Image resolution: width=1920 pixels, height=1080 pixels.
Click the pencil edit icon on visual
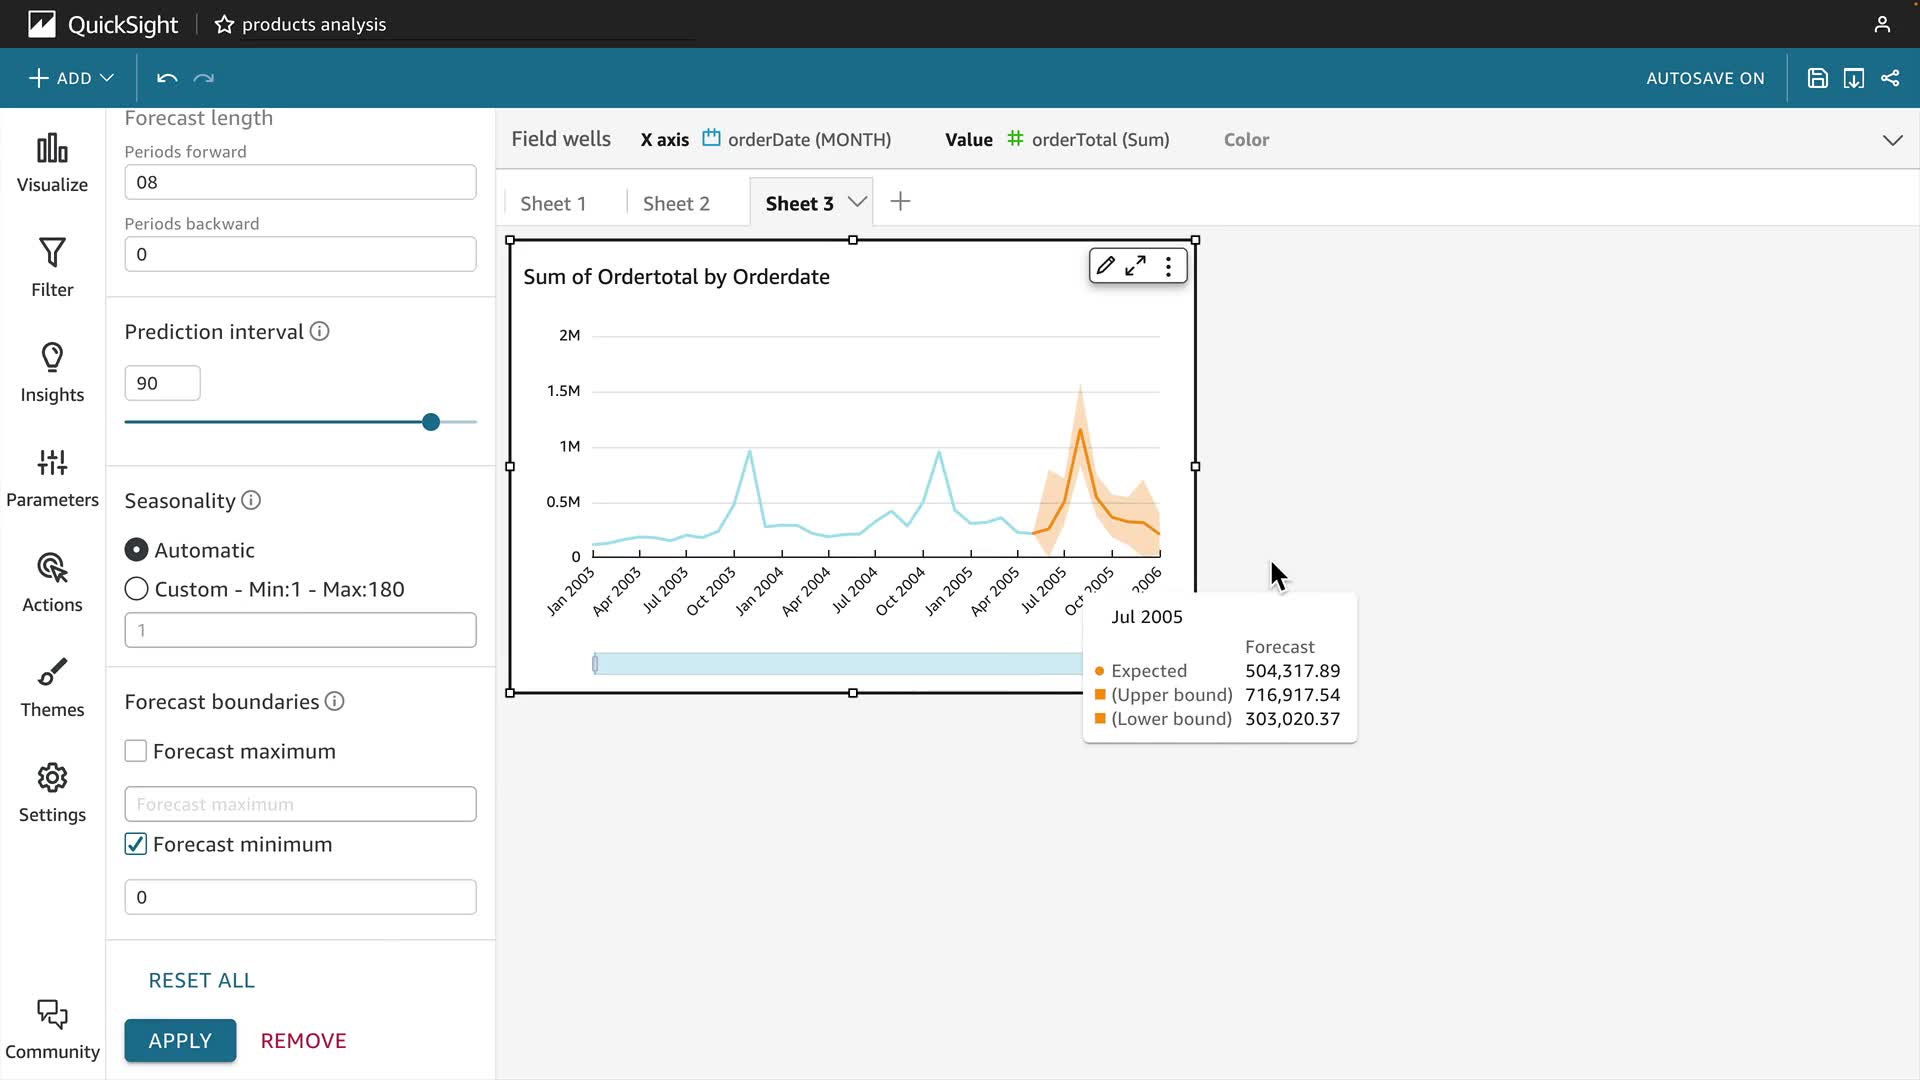(x=1105, y=266)
